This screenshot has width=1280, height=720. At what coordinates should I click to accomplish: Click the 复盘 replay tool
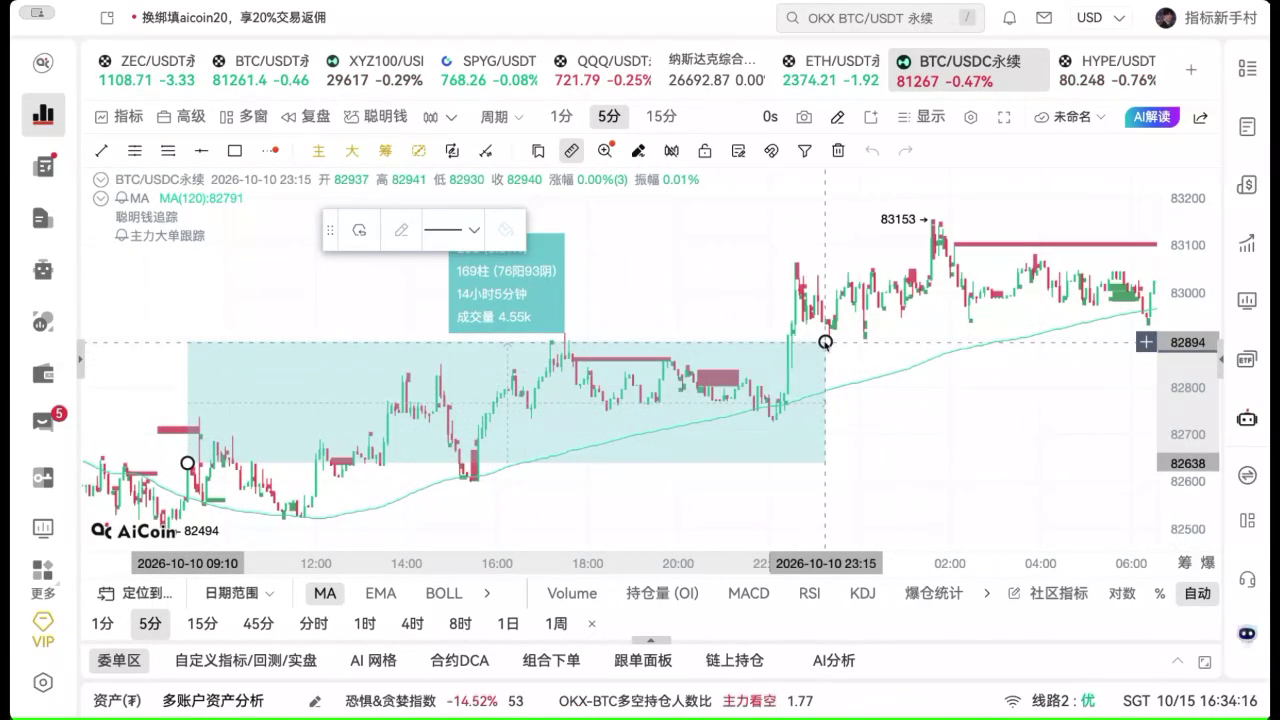[306, 117]
